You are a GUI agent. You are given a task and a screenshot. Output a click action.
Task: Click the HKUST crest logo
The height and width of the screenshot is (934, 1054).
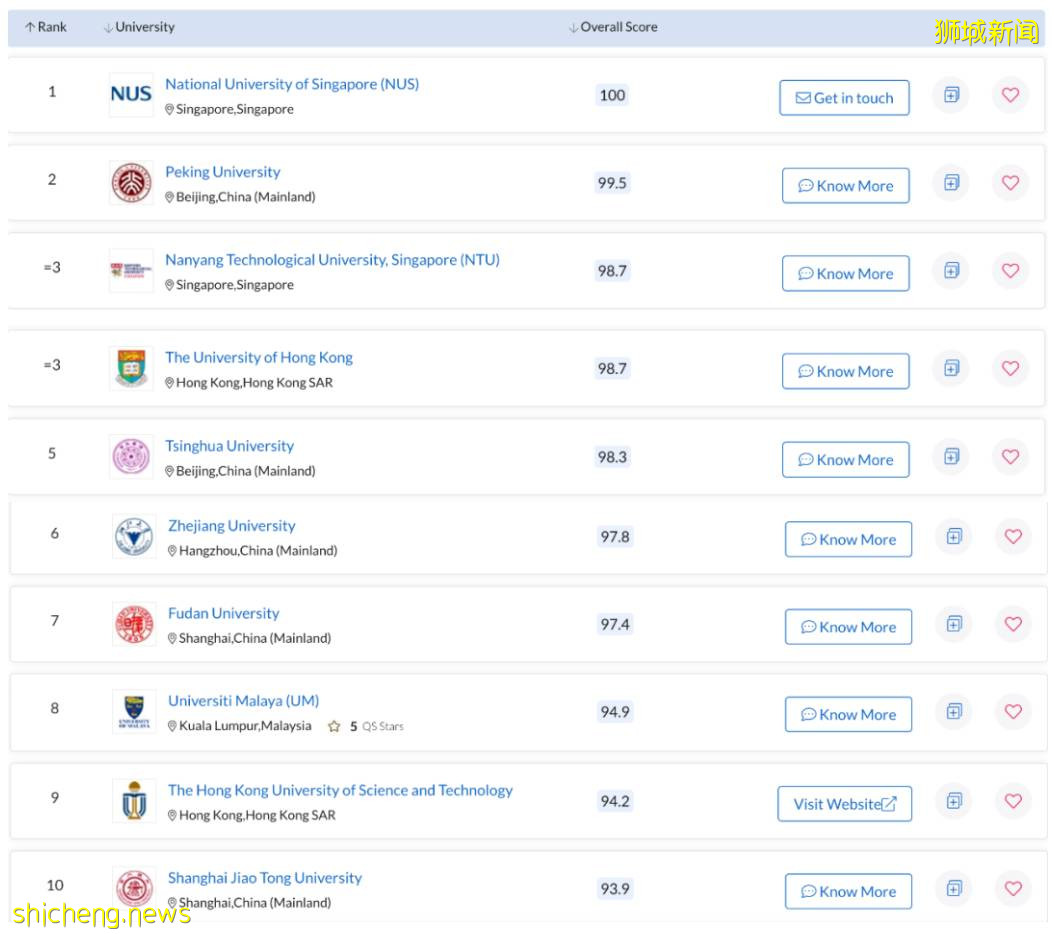click(x=133, y=801)
